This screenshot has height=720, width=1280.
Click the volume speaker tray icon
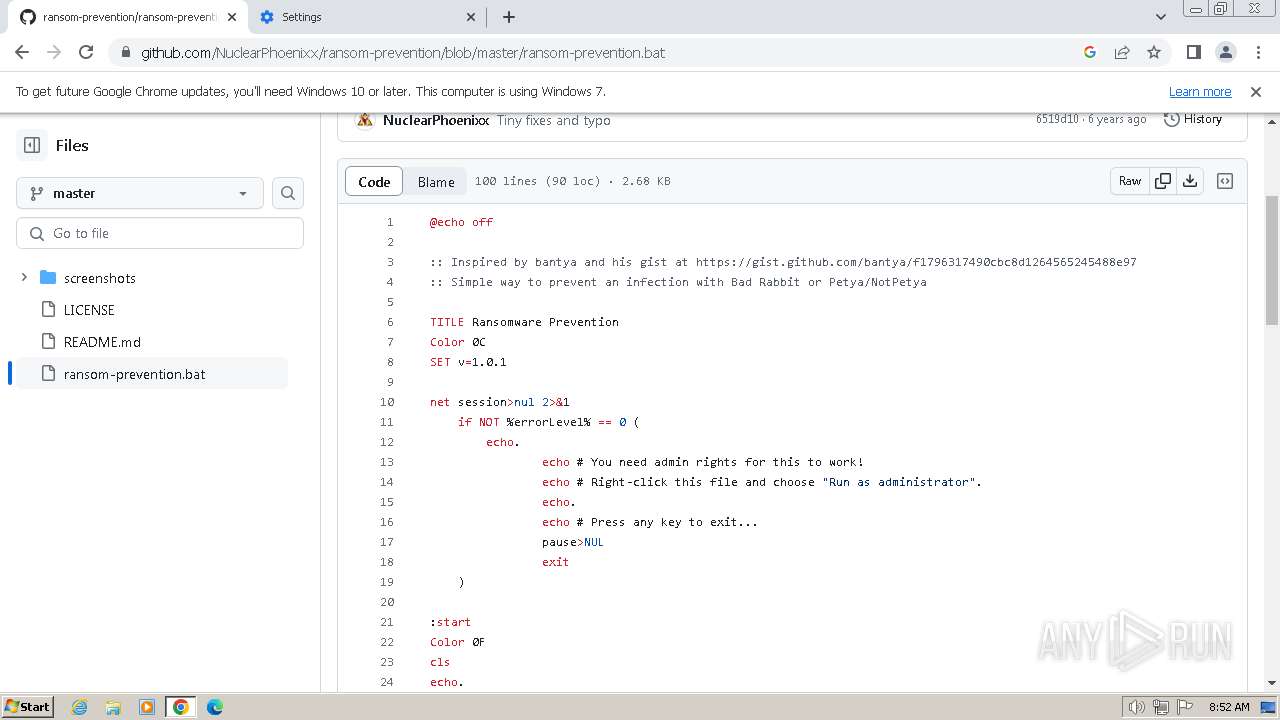(x=1137, y=707)
